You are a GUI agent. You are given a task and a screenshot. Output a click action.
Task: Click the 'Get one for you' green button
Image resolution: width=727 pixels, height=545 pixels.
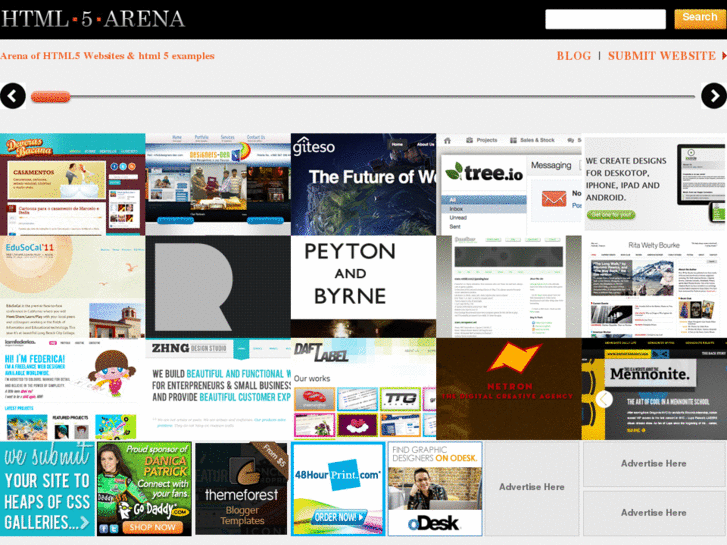611,214
